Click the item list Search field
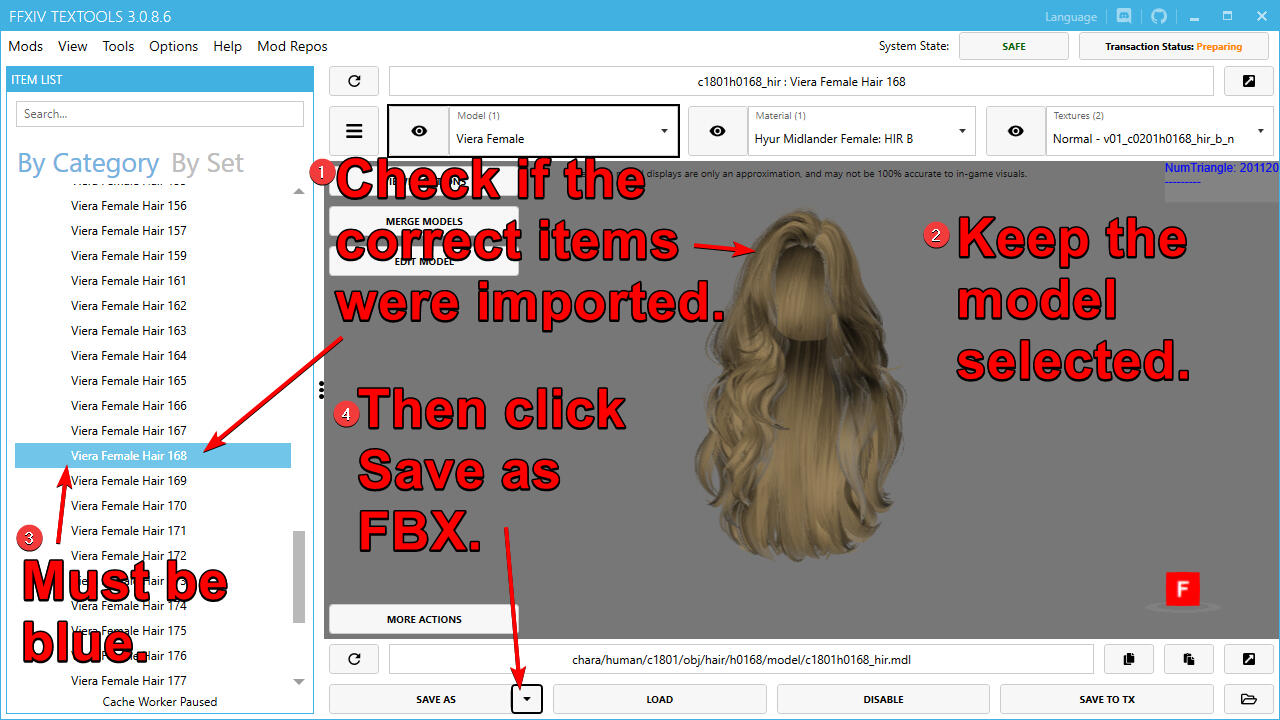Image resolution: width=1280 pixels, height=720 pixels. (x=160, y=114)
